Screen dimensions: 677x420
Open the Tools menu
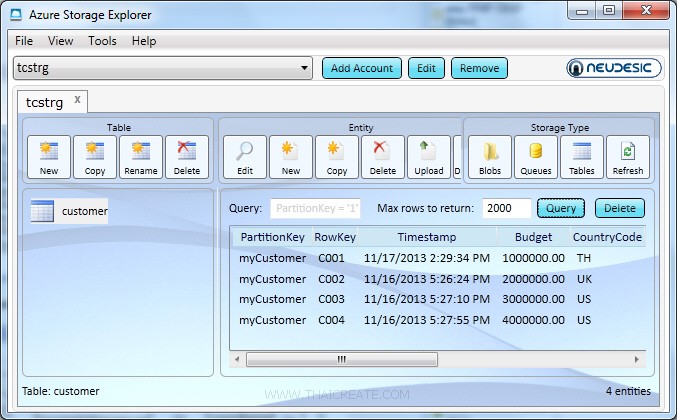pos(102,41)
